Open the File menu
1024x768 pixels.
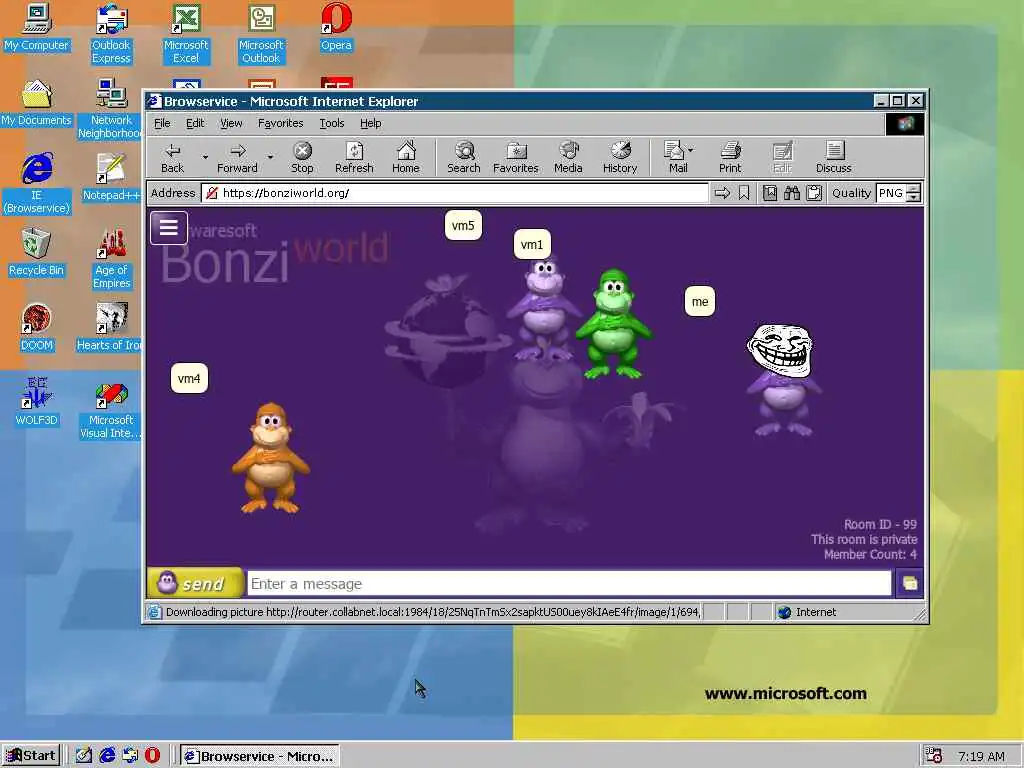click(x=162, y=123)
